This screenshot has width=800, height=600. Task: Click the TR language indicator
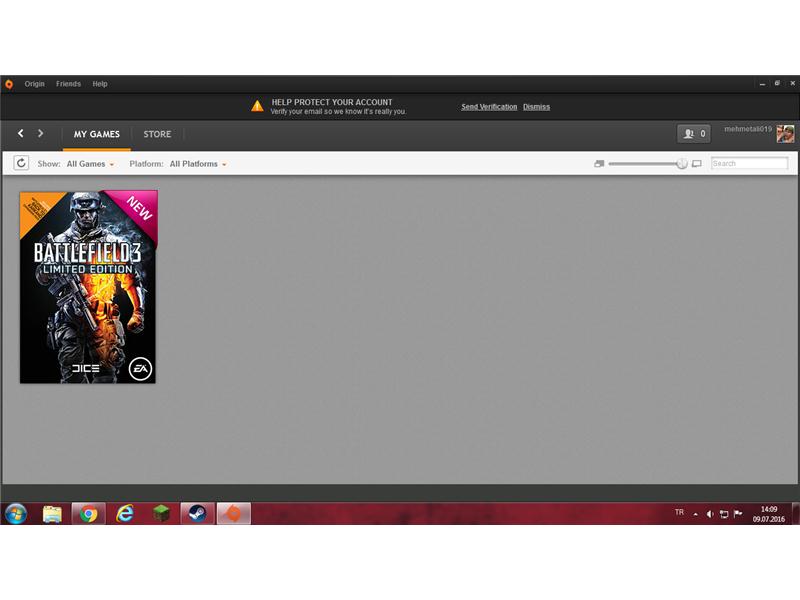[679, 512]
